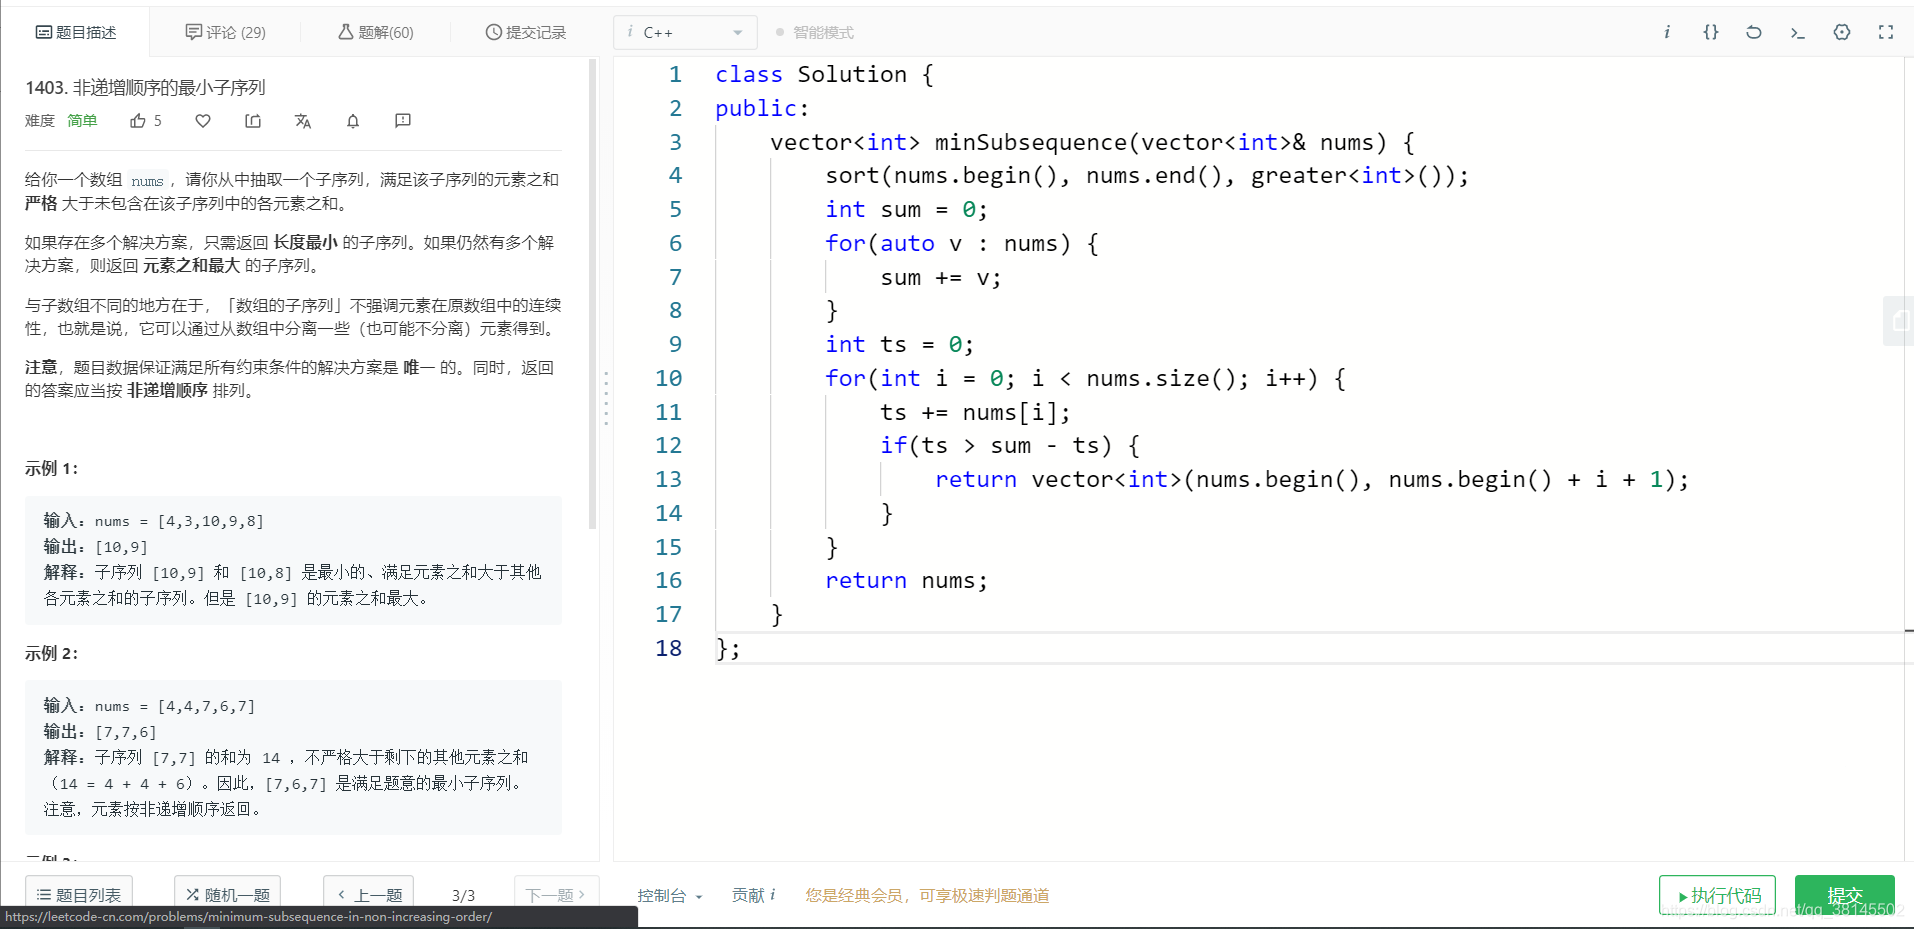Viewport: 1914px width, 929px height.
Task: Click the 执行代码 run code button
Action: (x=1717, y=895)
